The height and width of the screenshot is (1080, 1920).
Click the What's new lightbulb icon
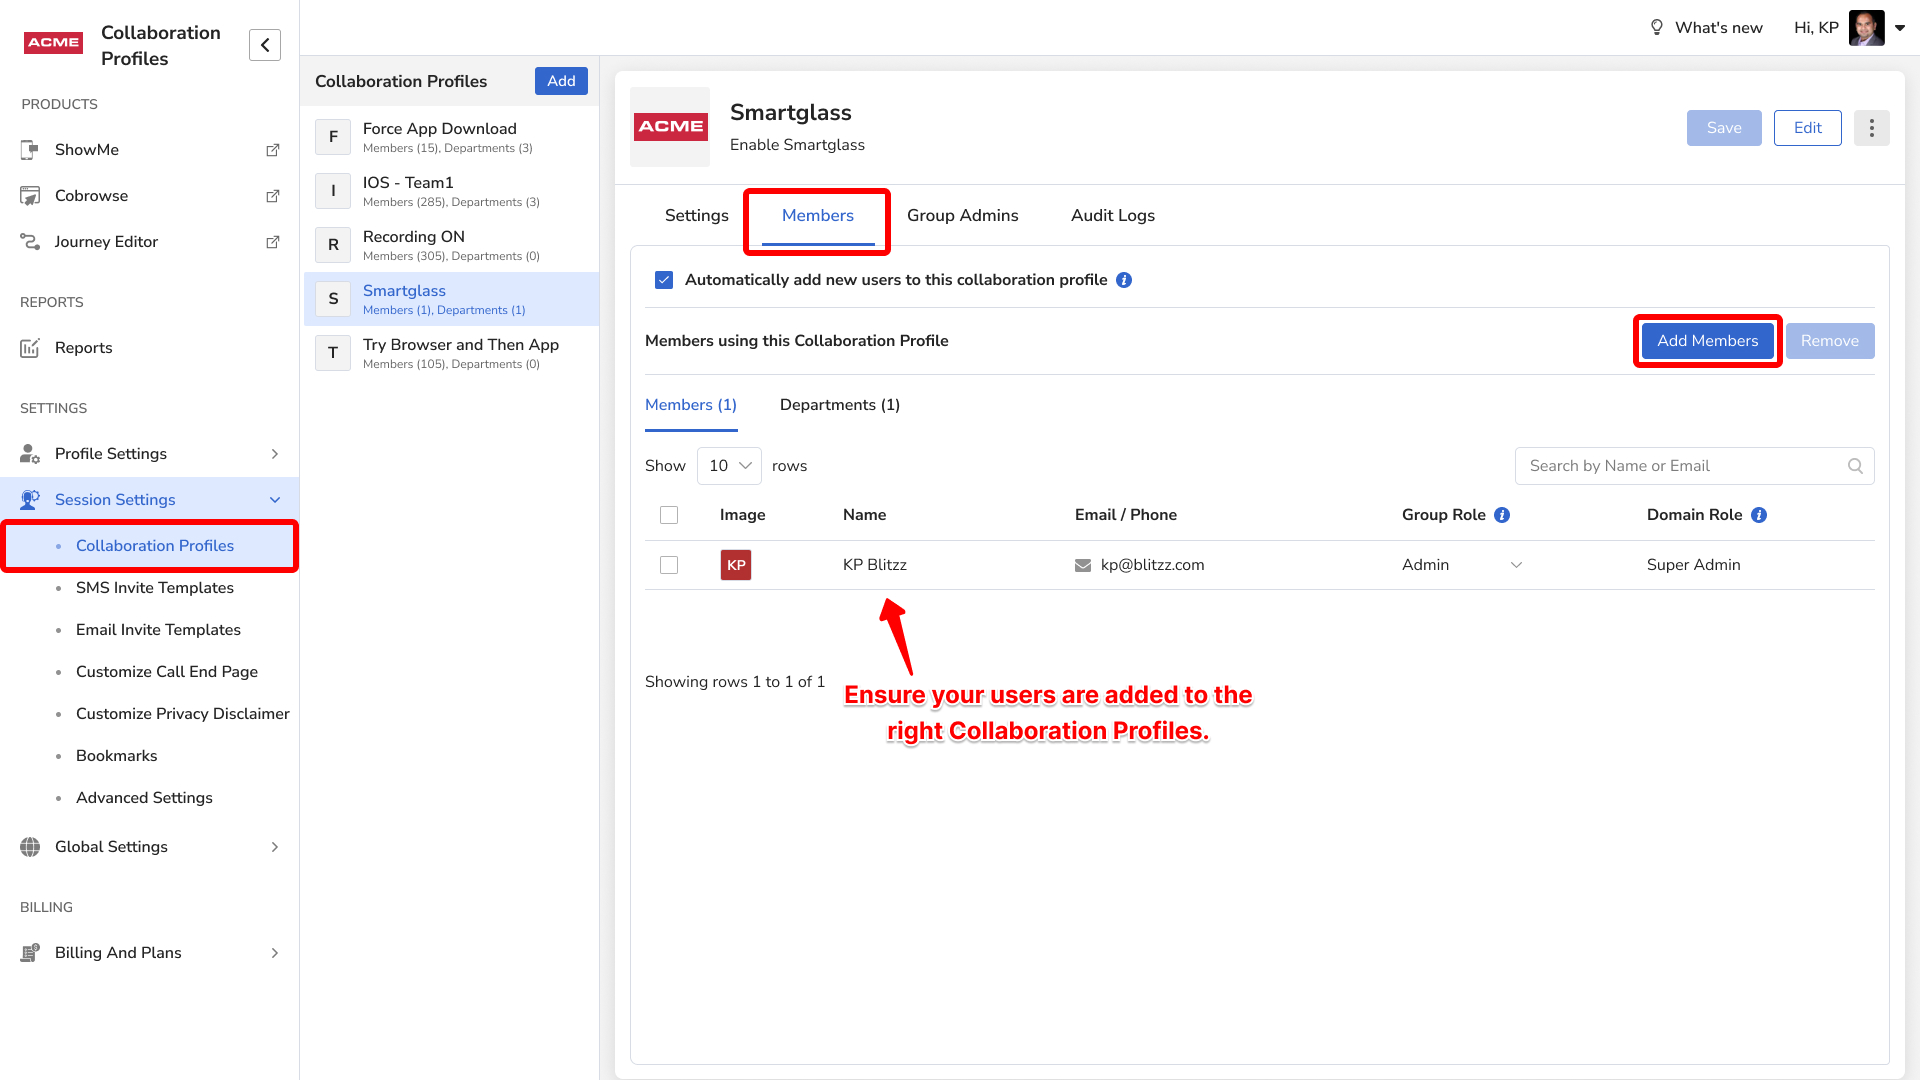(x=1656, y=28)
